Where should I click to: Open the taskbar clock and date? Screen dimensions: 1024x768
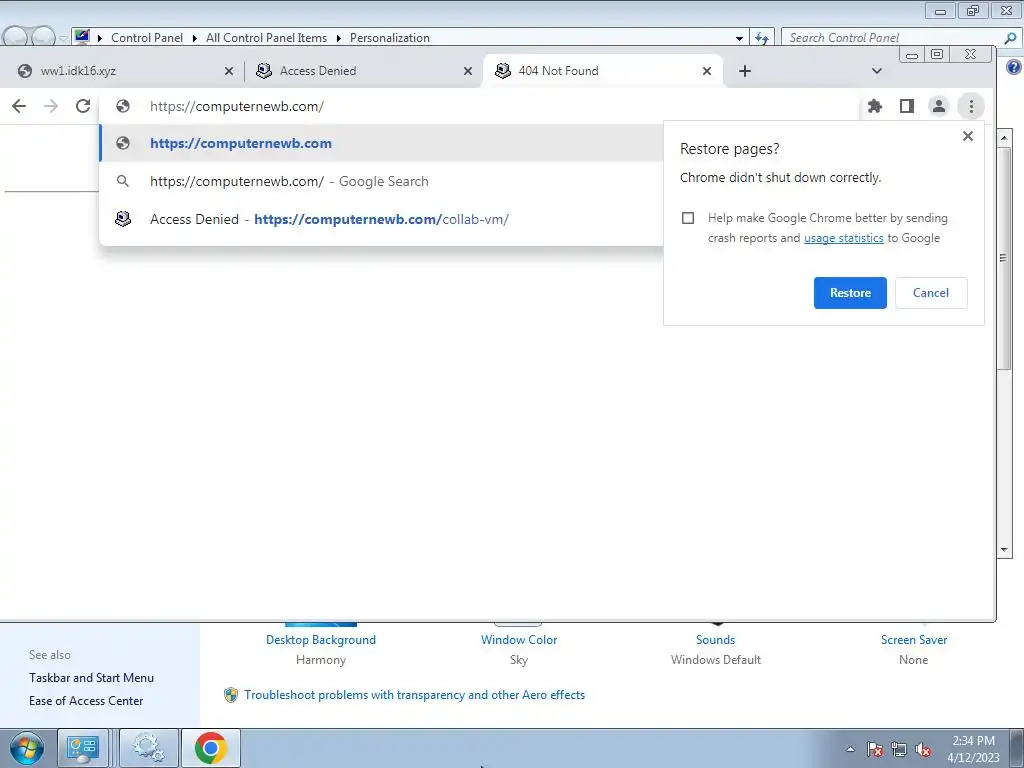click(x=973, y=749)
